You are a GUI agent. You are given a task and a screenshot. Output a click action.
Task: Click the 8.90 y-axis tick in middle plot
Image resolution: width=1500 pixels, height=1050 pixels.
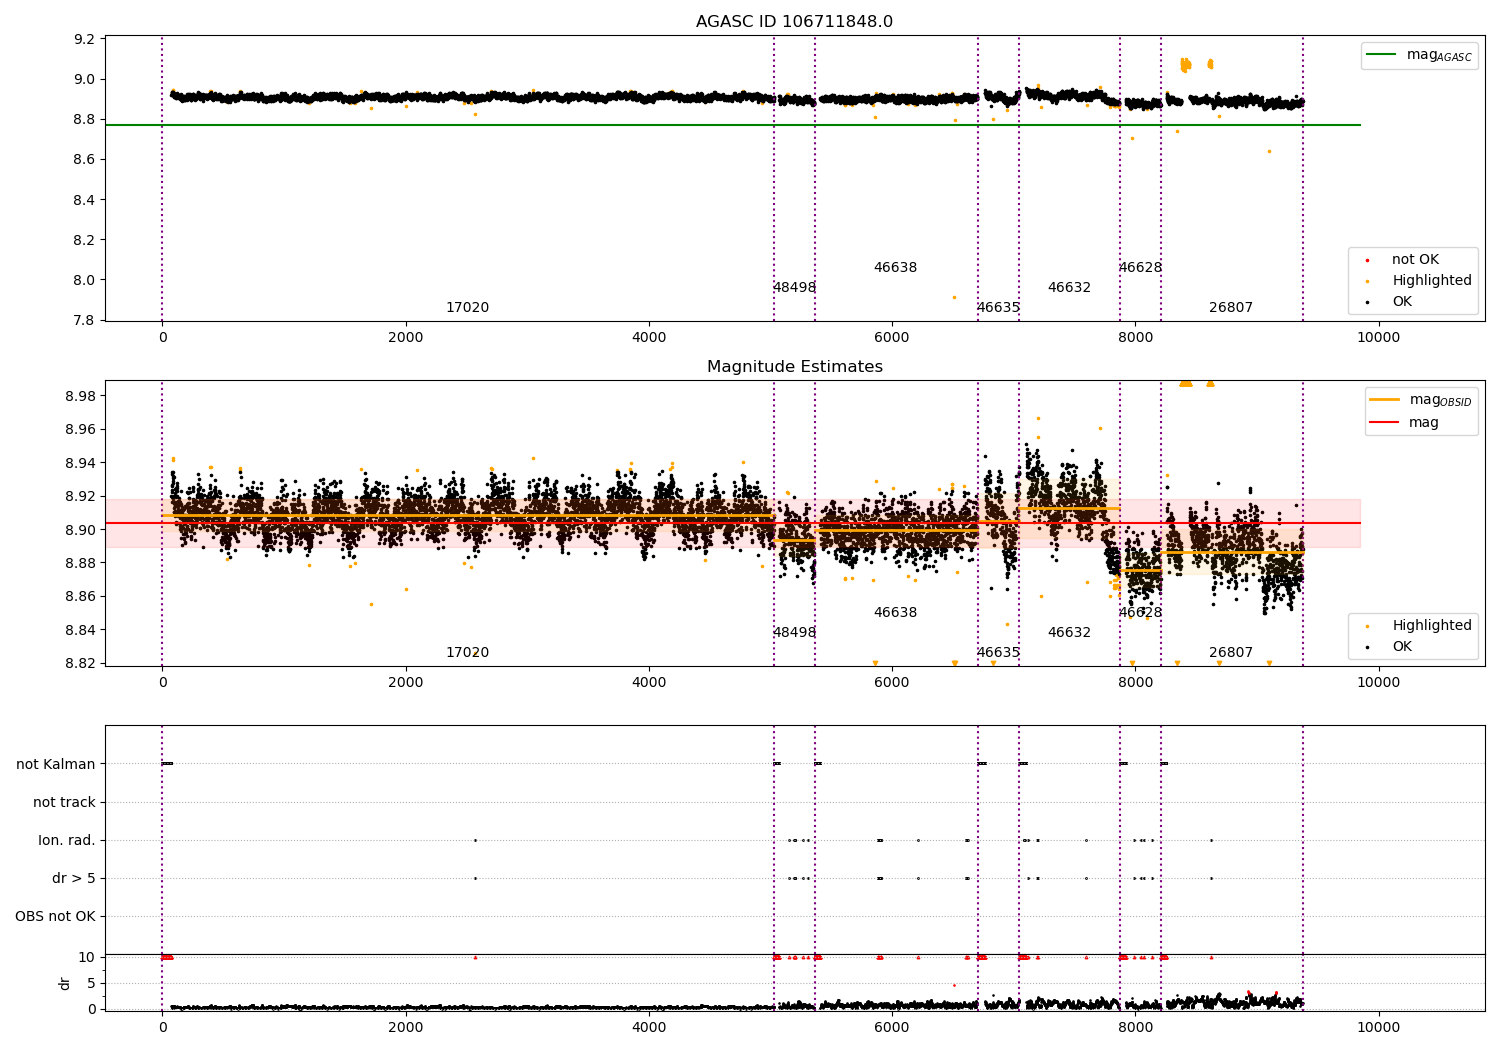pyautogui.click(x=81, y=530)
